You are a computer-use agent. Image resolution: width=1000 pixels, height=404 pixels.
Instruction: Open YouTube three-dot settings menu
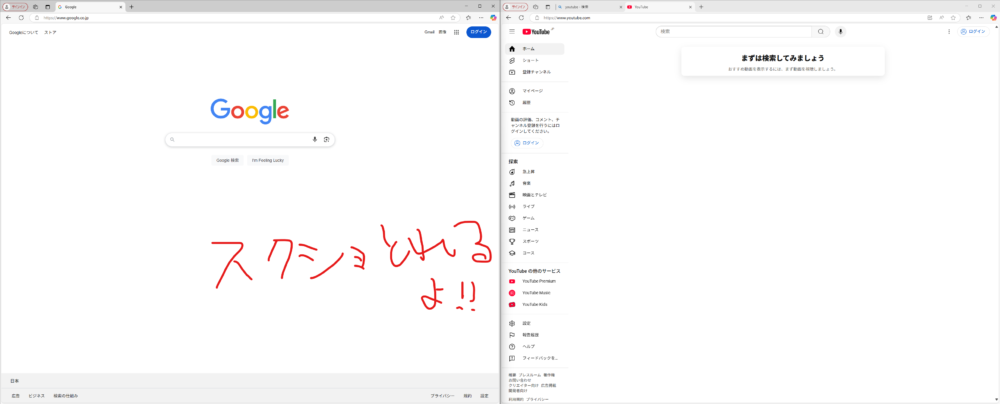click(x=949, y=31)
